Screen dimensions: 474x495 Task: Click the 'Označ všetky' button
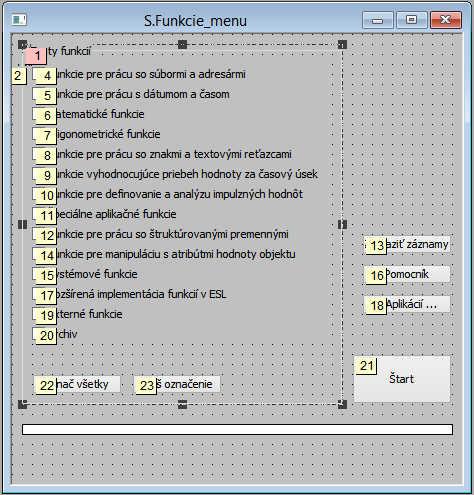pos(77,384)
